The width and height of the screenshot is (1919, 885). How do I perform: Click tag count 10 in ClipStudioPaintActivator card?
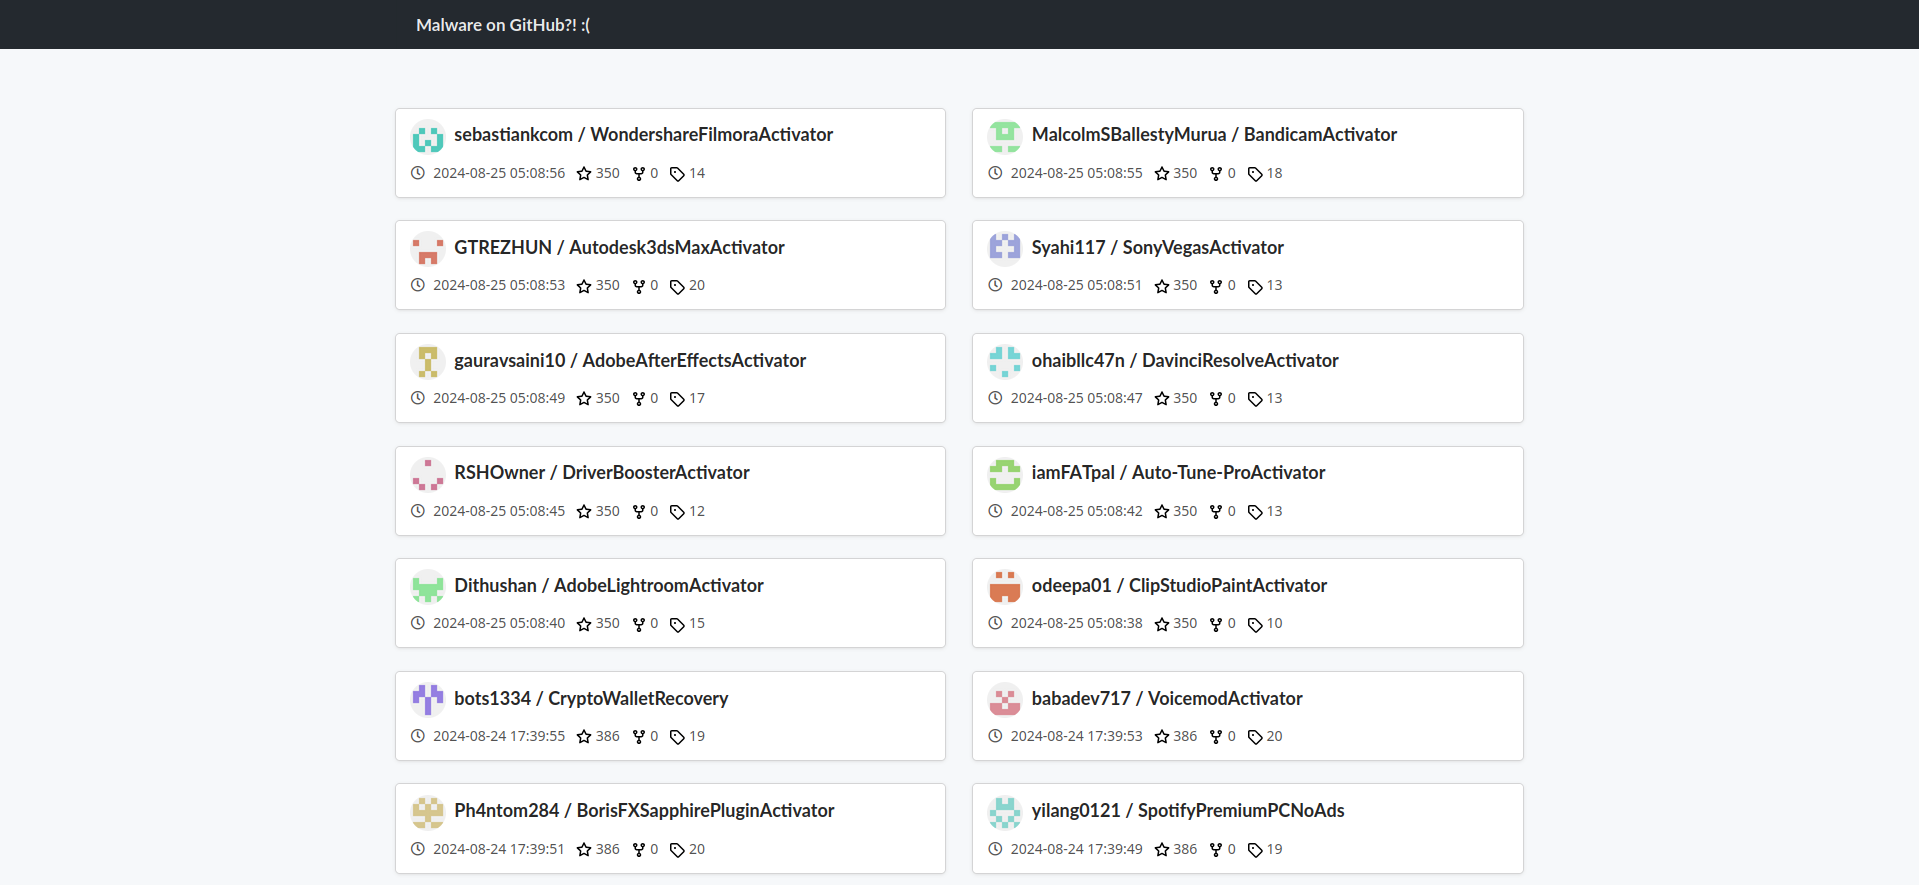pyautogui.click(x=1274, y=623)
